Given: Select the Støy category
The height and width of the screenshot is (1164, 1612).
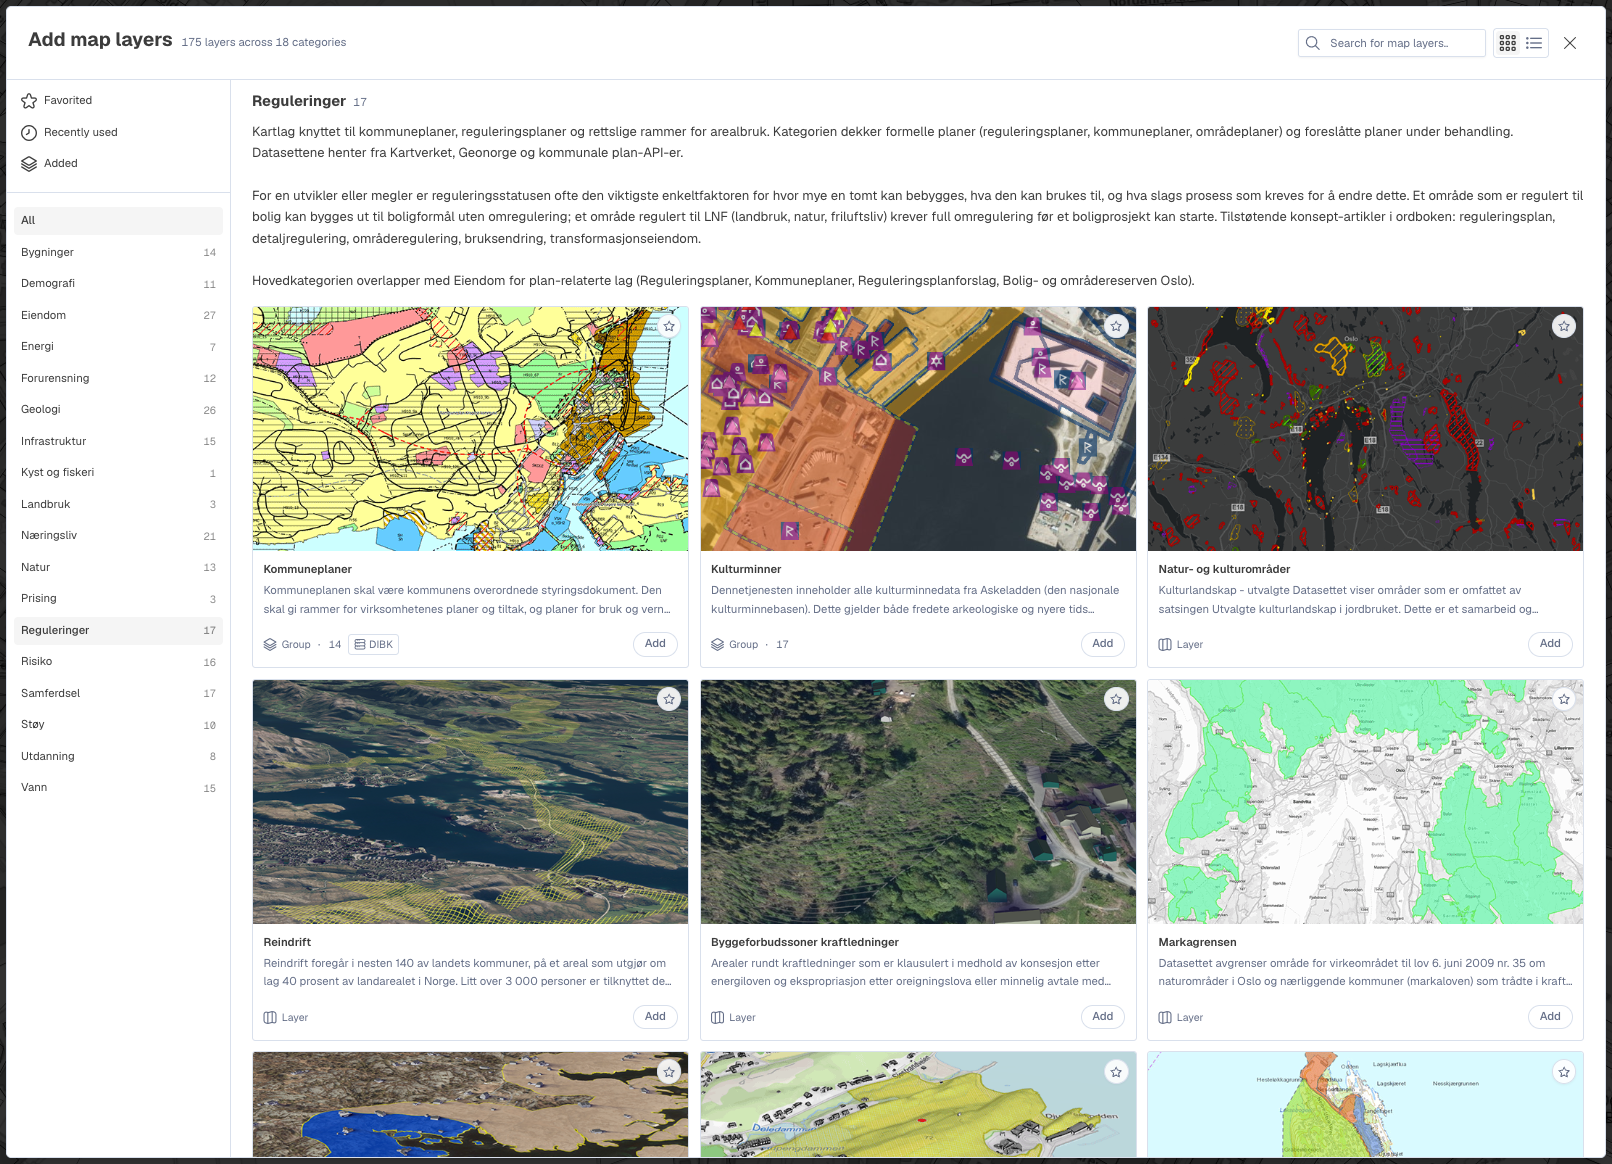Looking at the screenshot, I should pos(118,724).
